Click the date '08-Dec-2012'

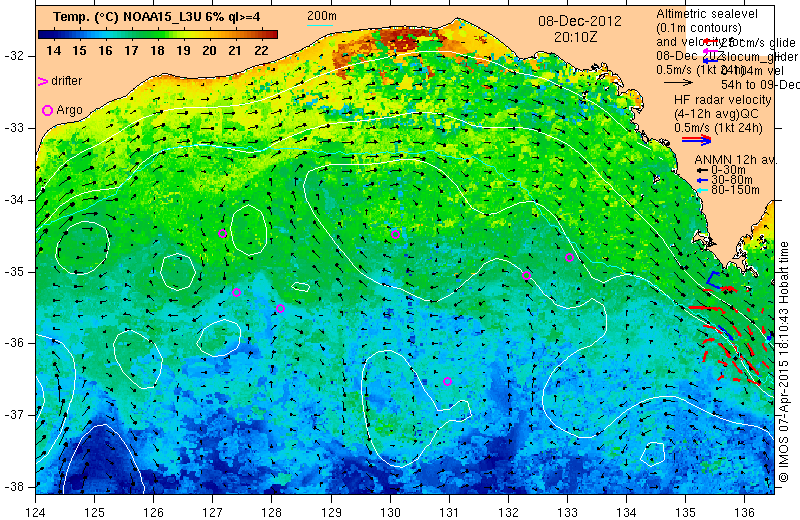point(580,21)
